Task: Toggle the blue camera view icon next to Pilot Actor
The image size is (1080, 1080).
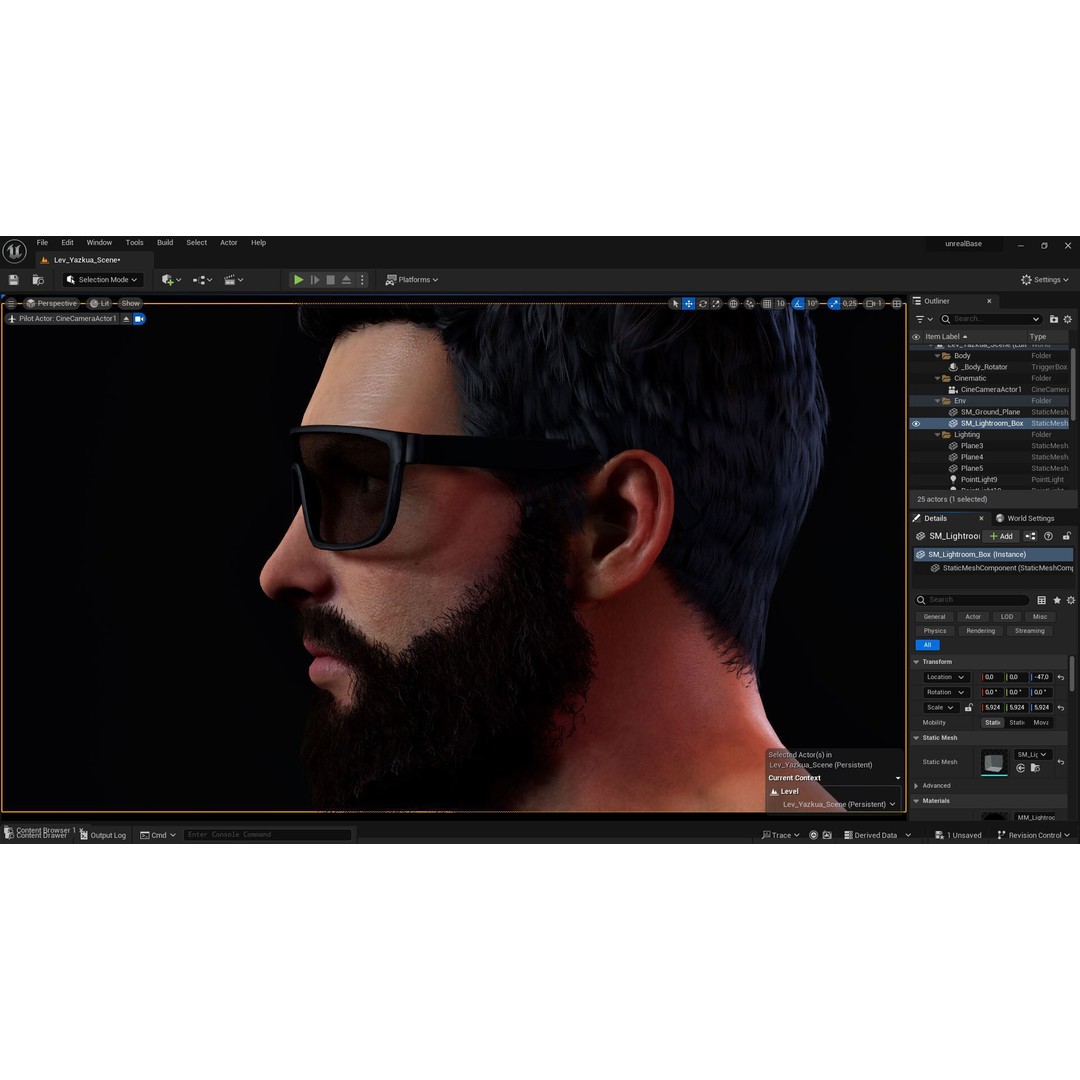Action: (x=139, y=319)
